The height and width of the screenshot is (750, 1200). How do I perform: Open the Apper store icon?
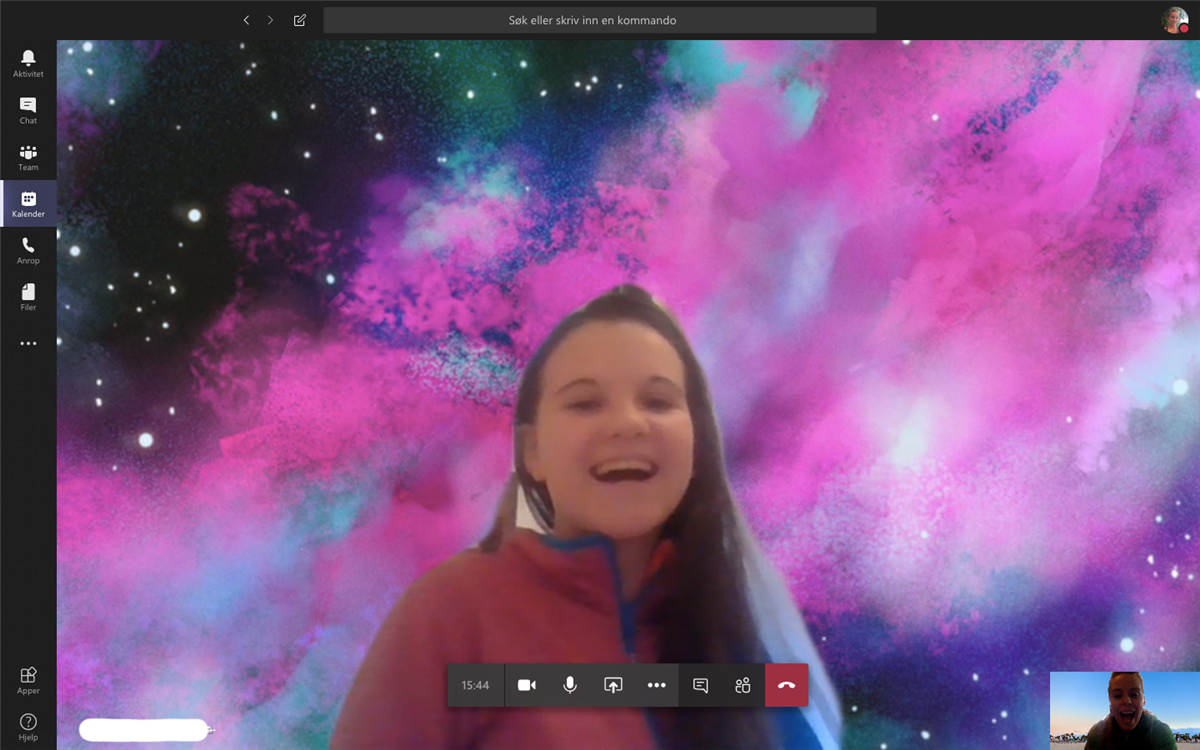click(28, 680)
